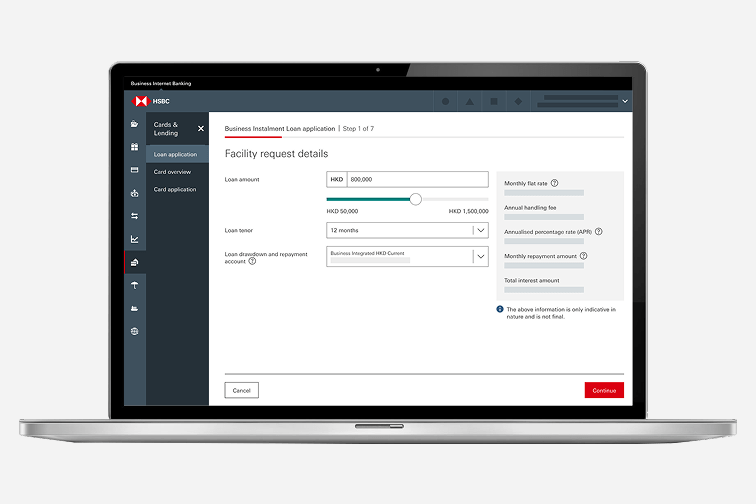The image size is (756, 504).
Task: Open the card icon in sidebar
Action: coord(135,170)
